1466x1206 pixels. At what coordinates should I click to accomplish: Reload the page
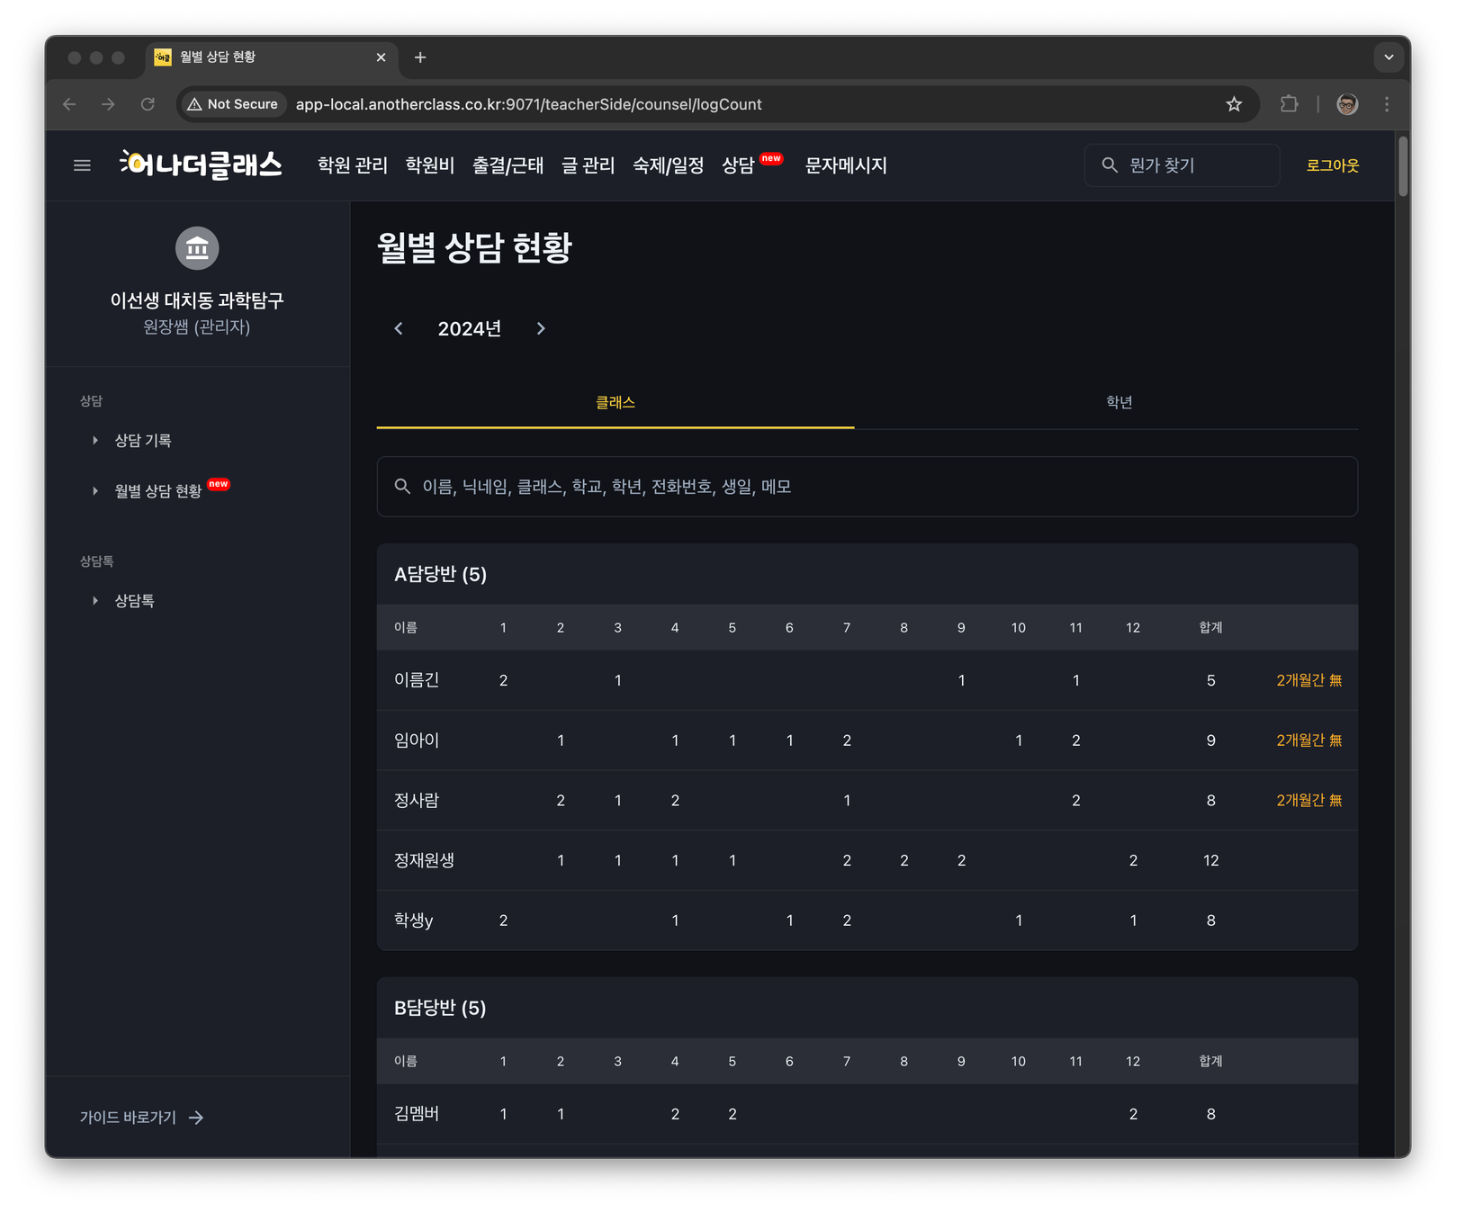(x=148, y=104)
